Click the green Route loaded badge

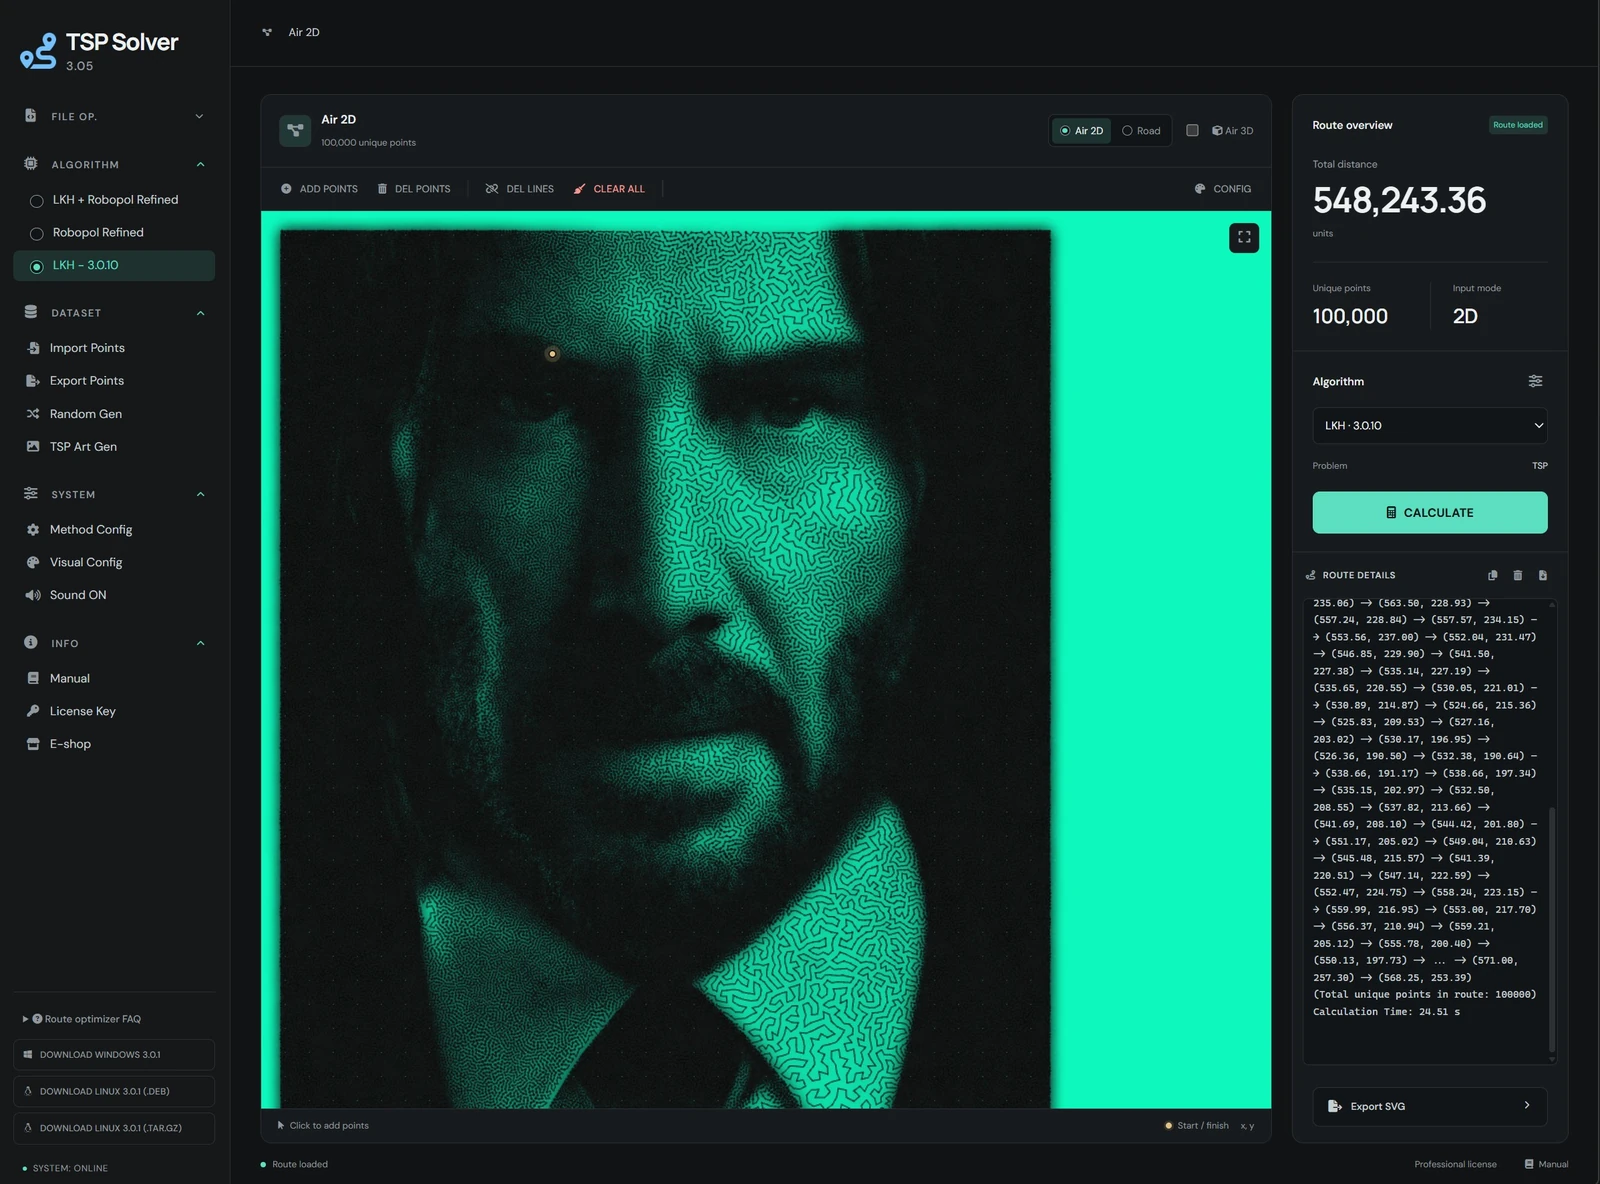click(1518, 125)
